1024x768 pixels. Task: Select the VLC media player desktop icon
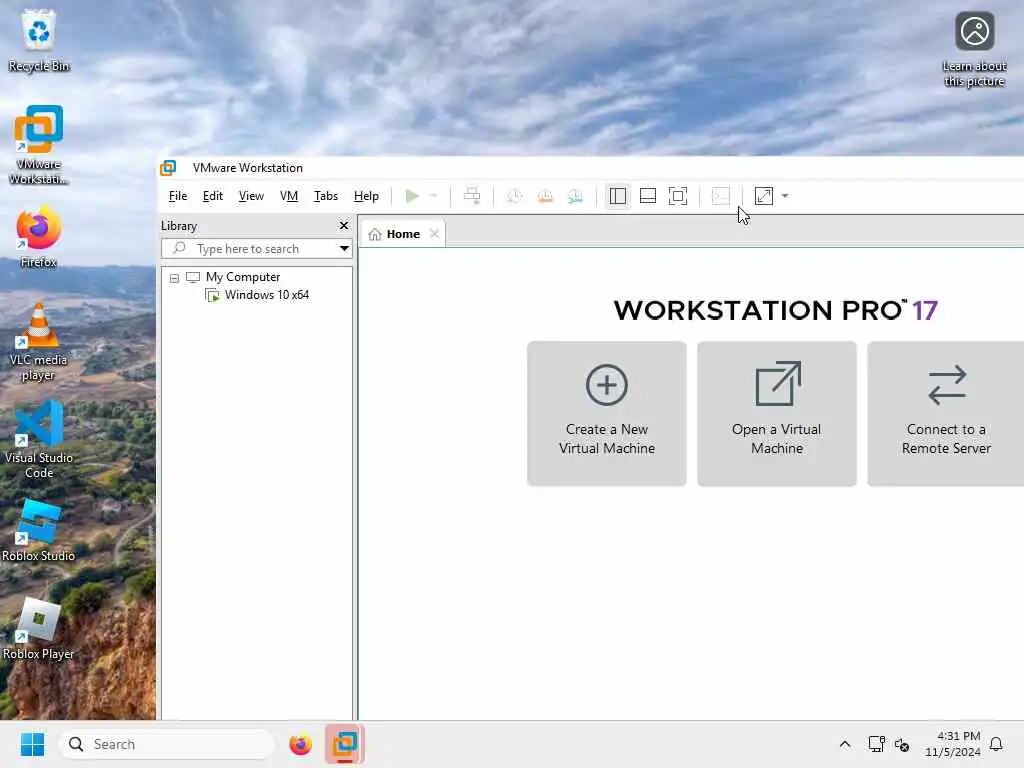click(x=39, y=342)
